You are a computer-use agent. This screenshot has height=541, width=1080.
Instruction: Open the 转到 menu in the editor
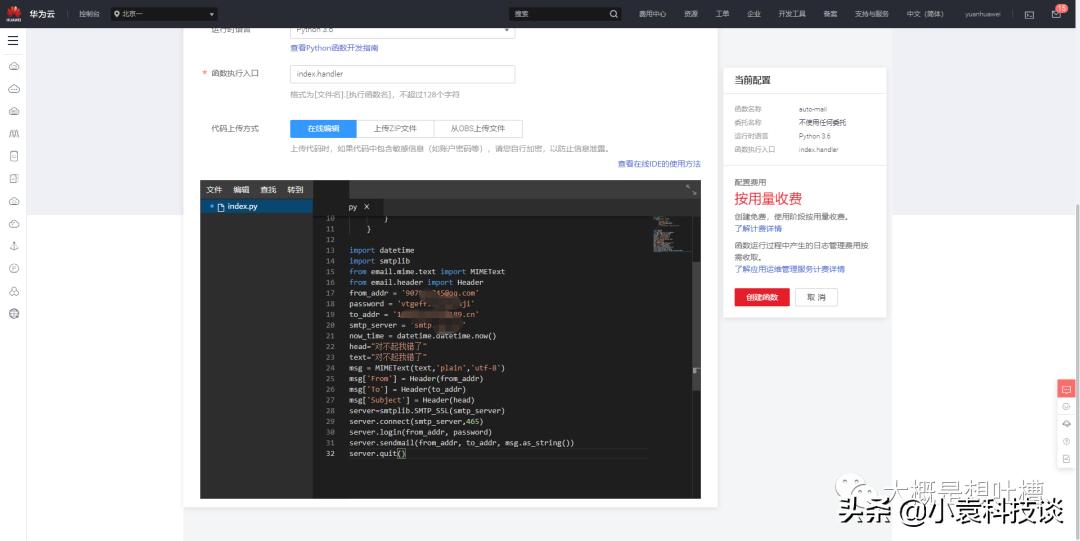295,190
